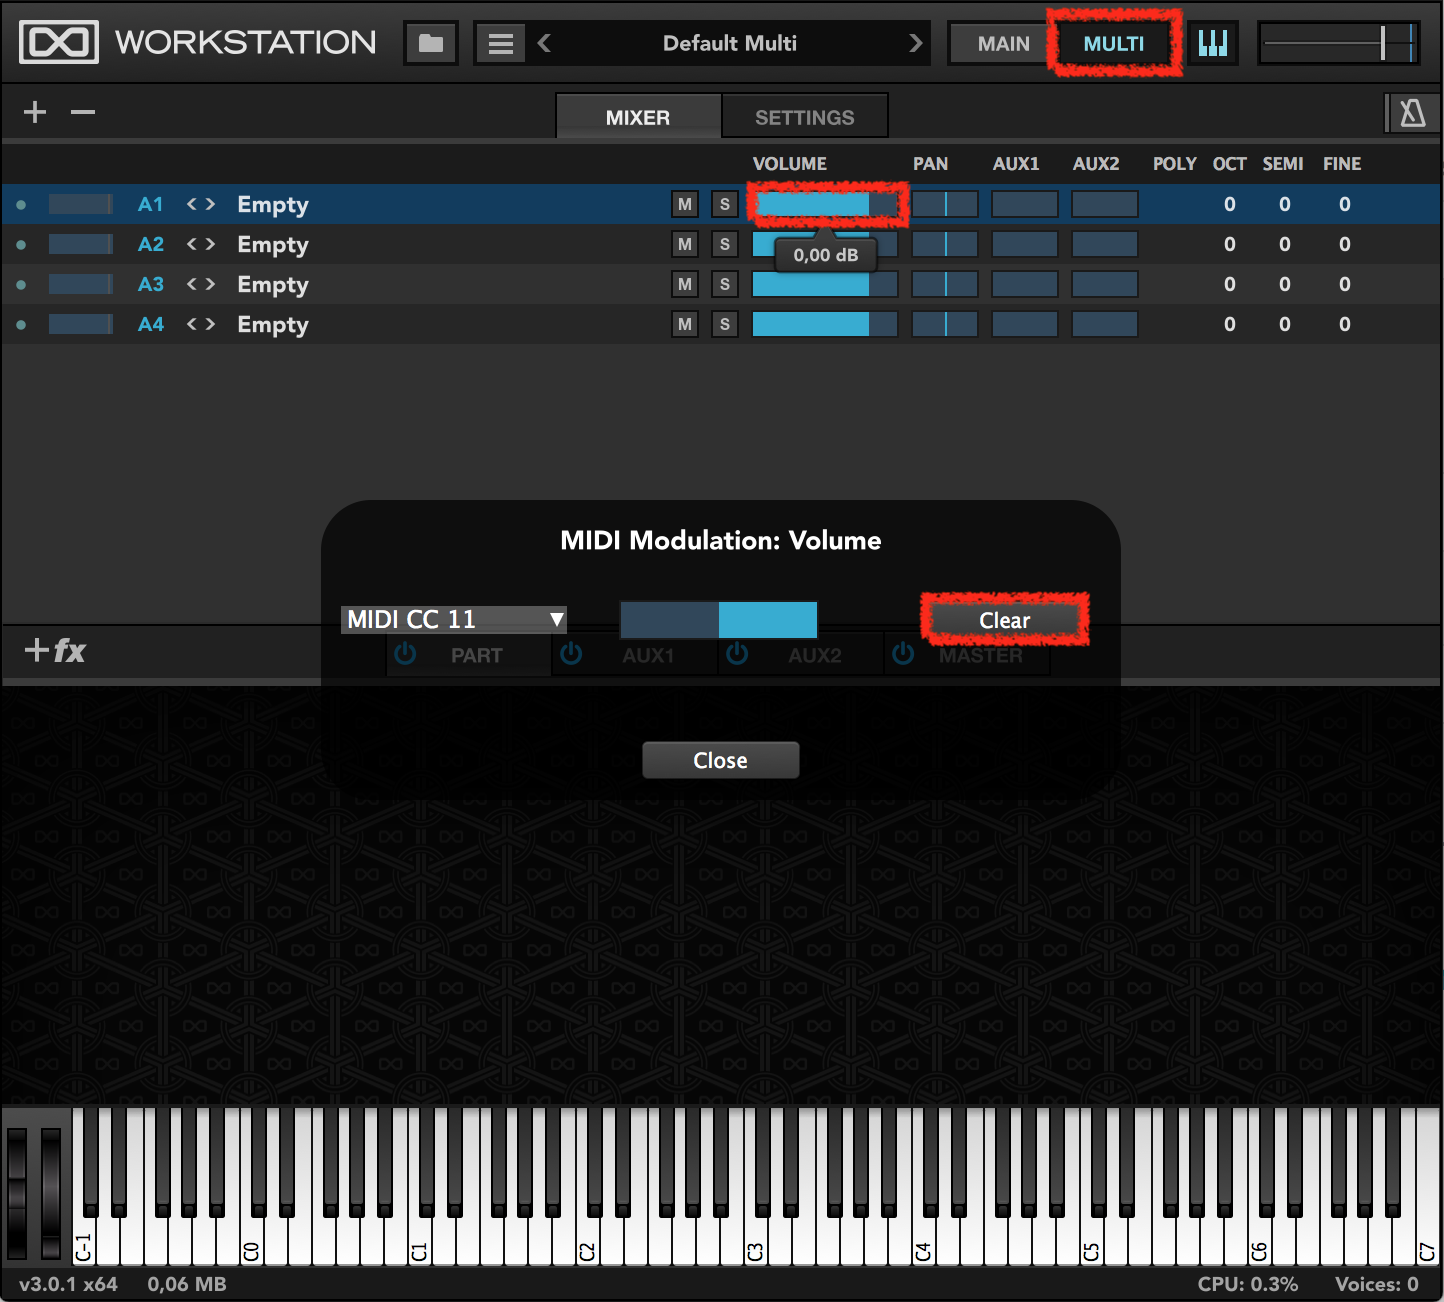Image resolution: width=1444 pixels, height=1302 pixels.
Task: Mute part A4
Action: coord(685,324)
